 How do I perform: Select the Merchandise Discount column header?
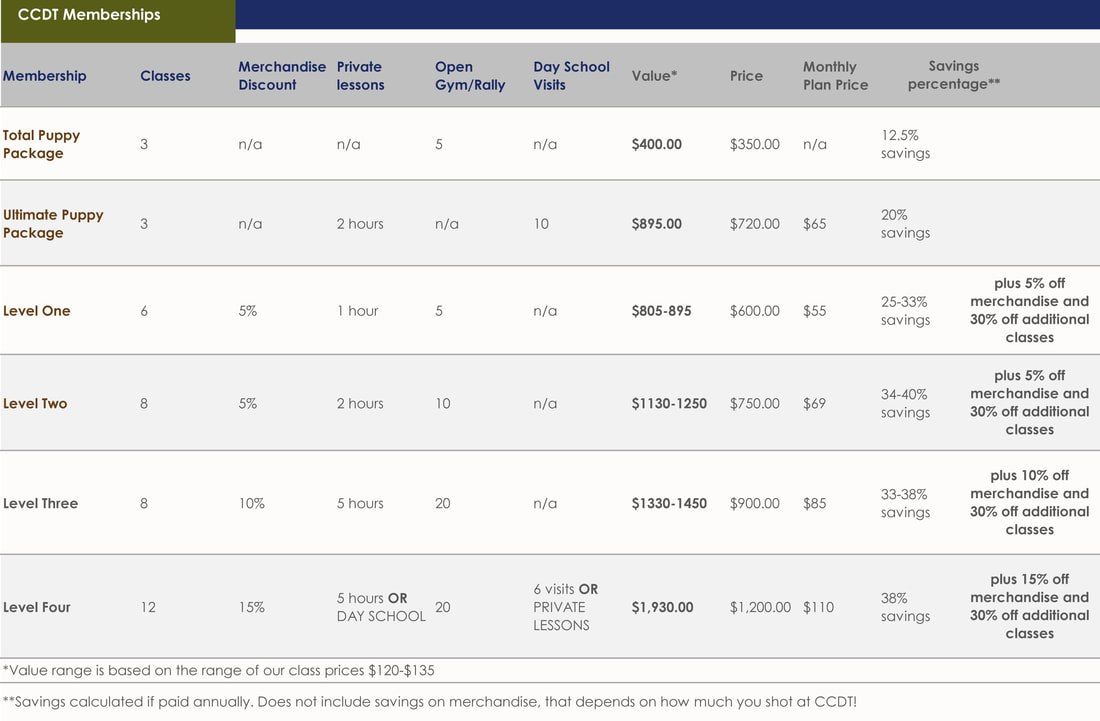pos(282,76)
